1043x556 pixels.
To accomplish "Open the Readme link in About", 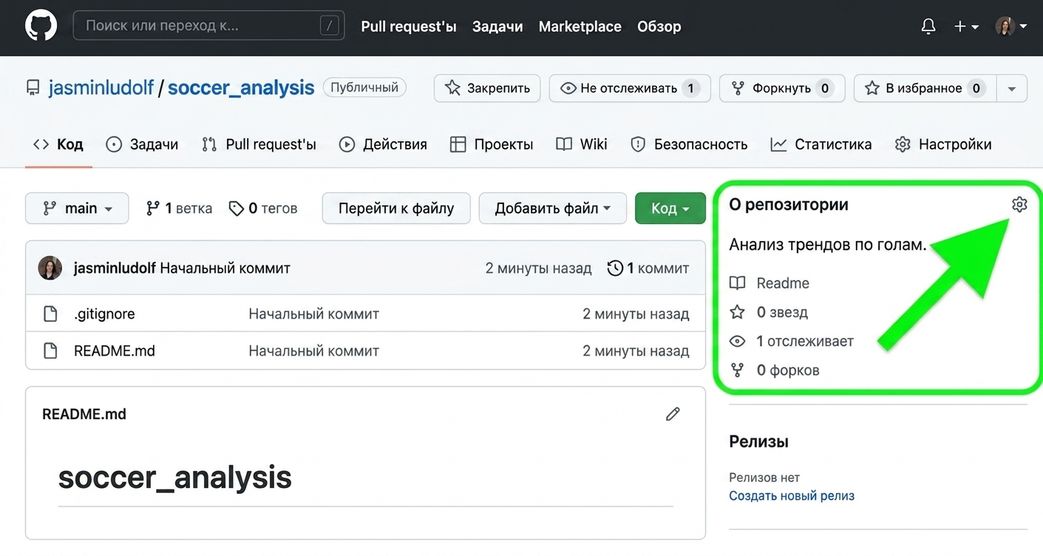I will coord(783,283).
